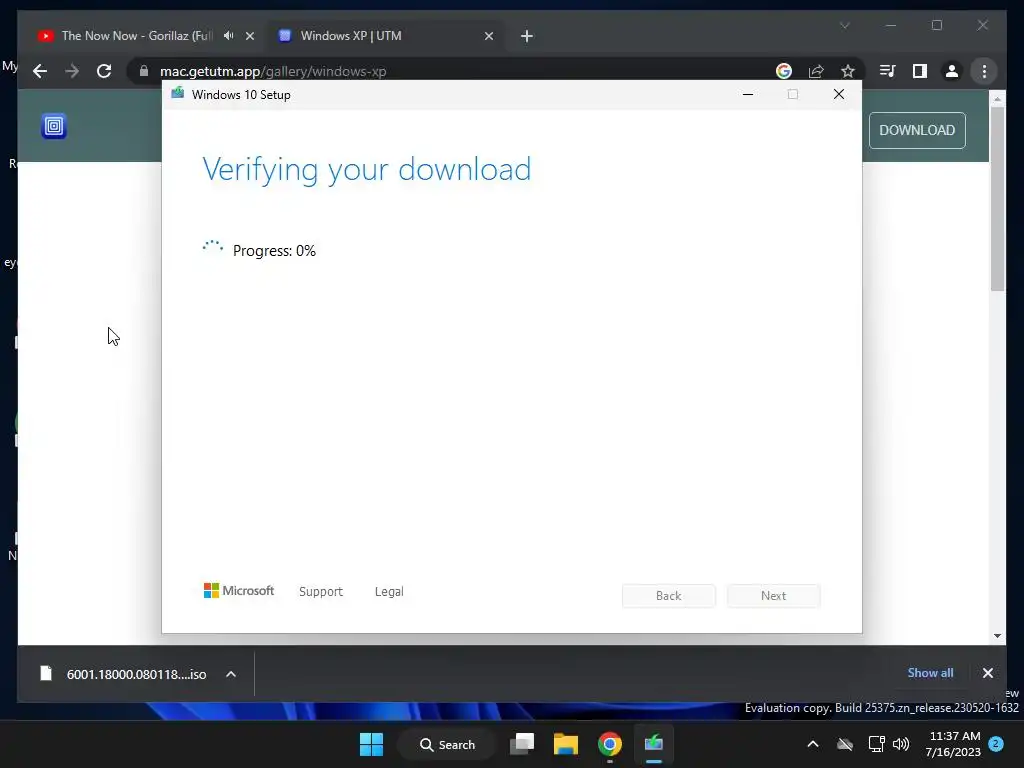Open Chrome three-dot menu
This screenshot has height=768, width=1024.
(984, 71)
